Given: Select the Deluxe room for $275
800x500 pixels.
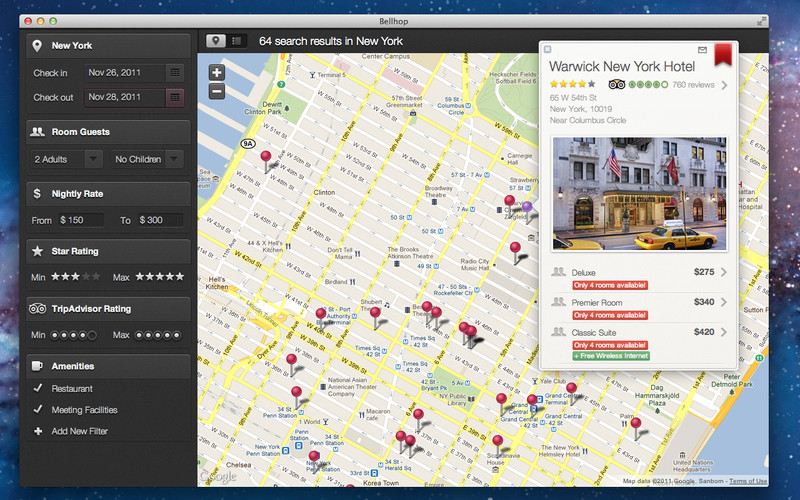Looking at the screenshot, I should (639, 278).
